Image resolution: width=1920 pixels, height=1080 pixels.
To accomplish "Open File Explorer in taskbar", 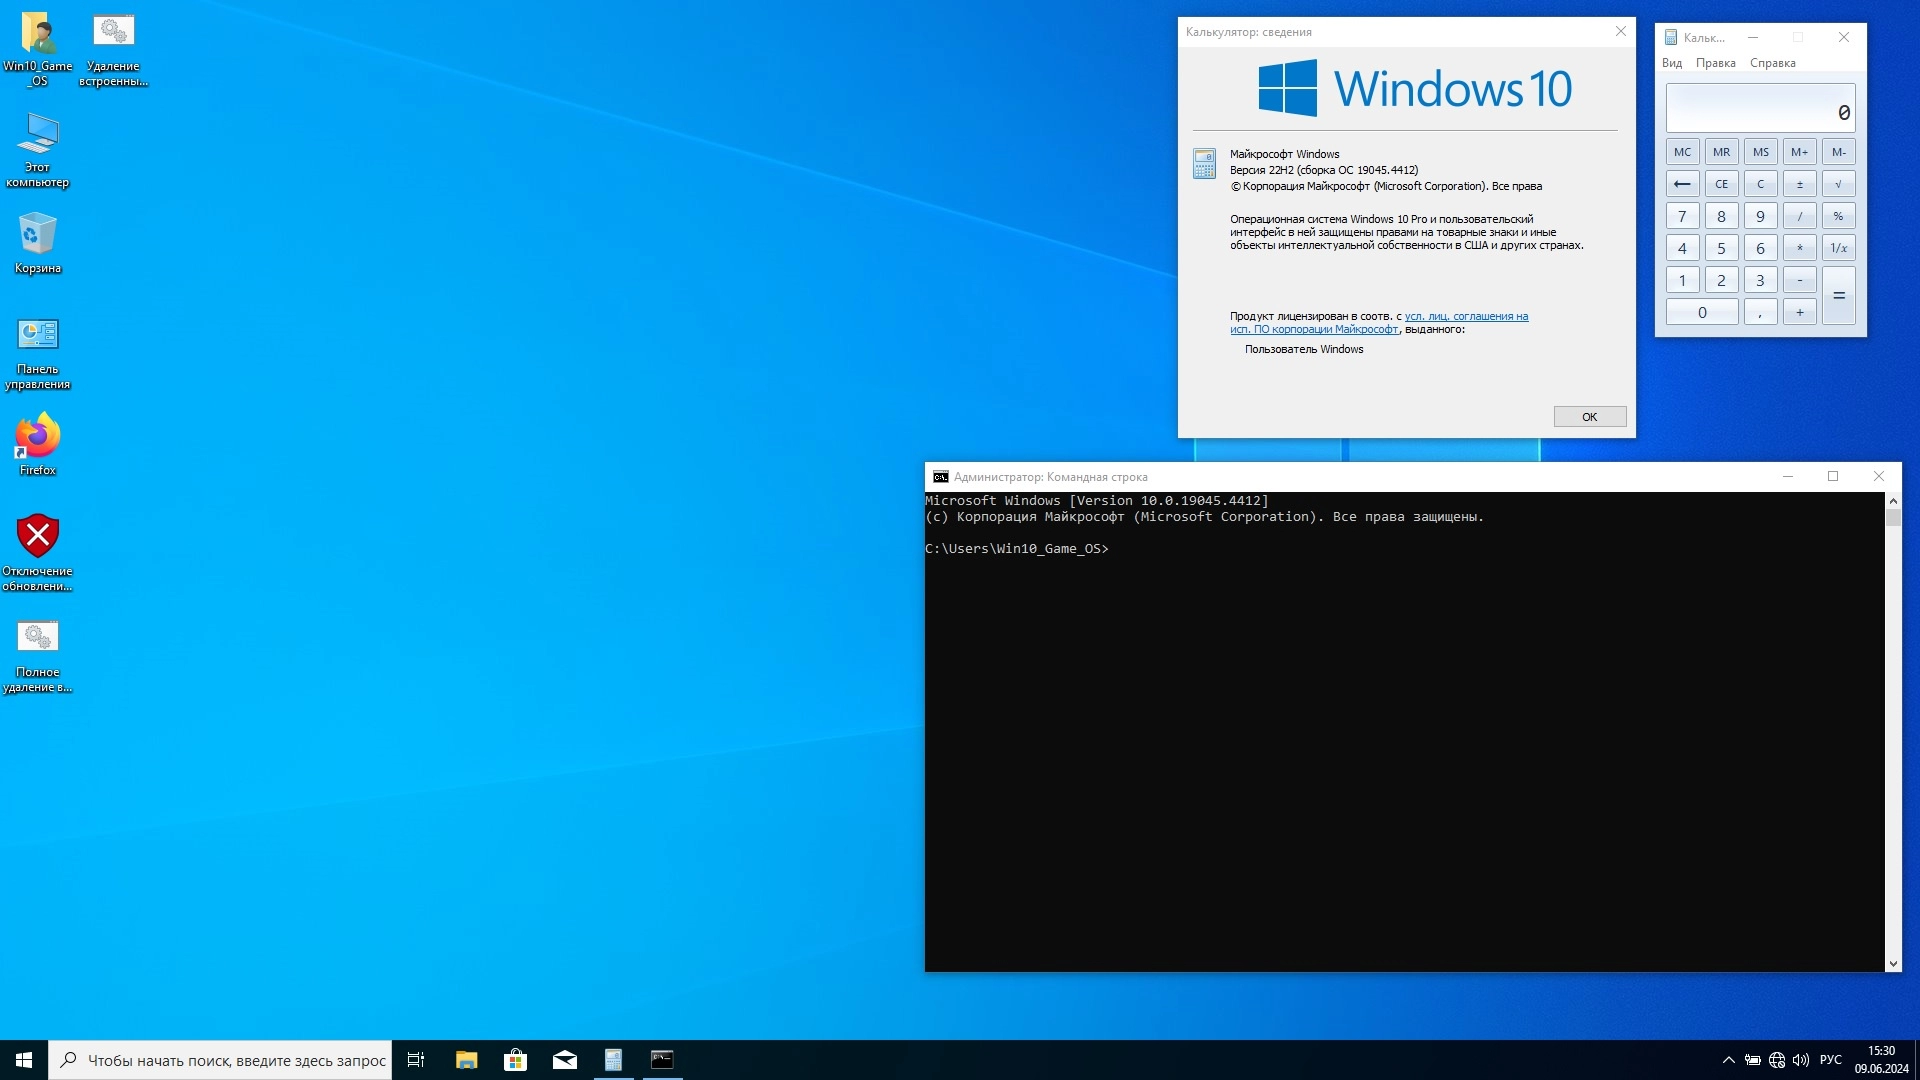I will coord(466,1060).
